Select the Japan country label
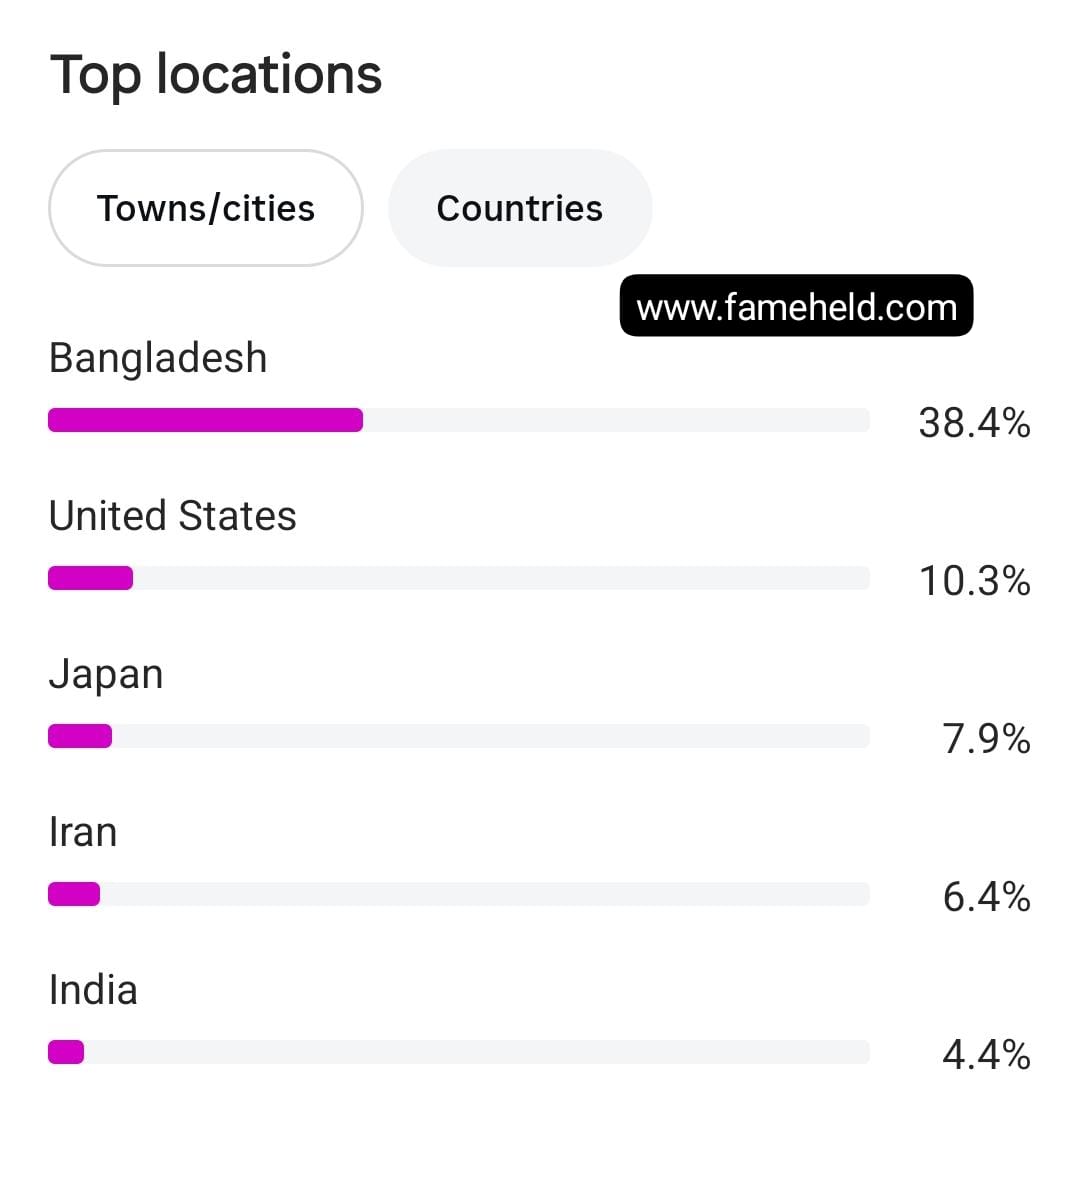Viewport: 1080px width, 1178px height. click(106, 674)
